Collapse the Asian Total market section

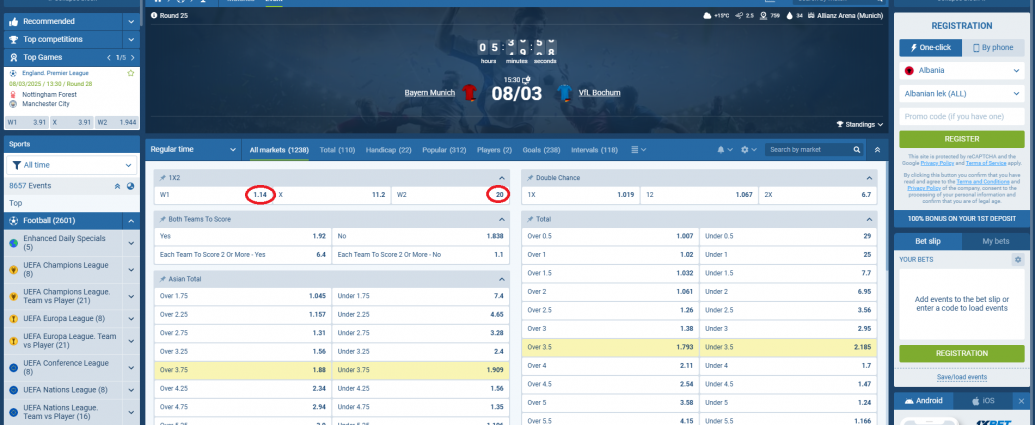[x=502, y=279]
